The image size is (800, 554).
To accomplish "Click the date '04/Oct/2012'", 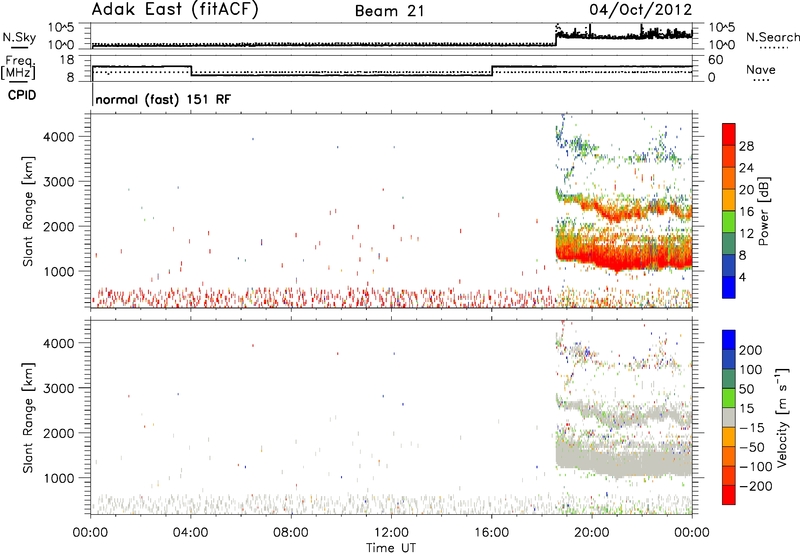I will (x=641, y=10).
